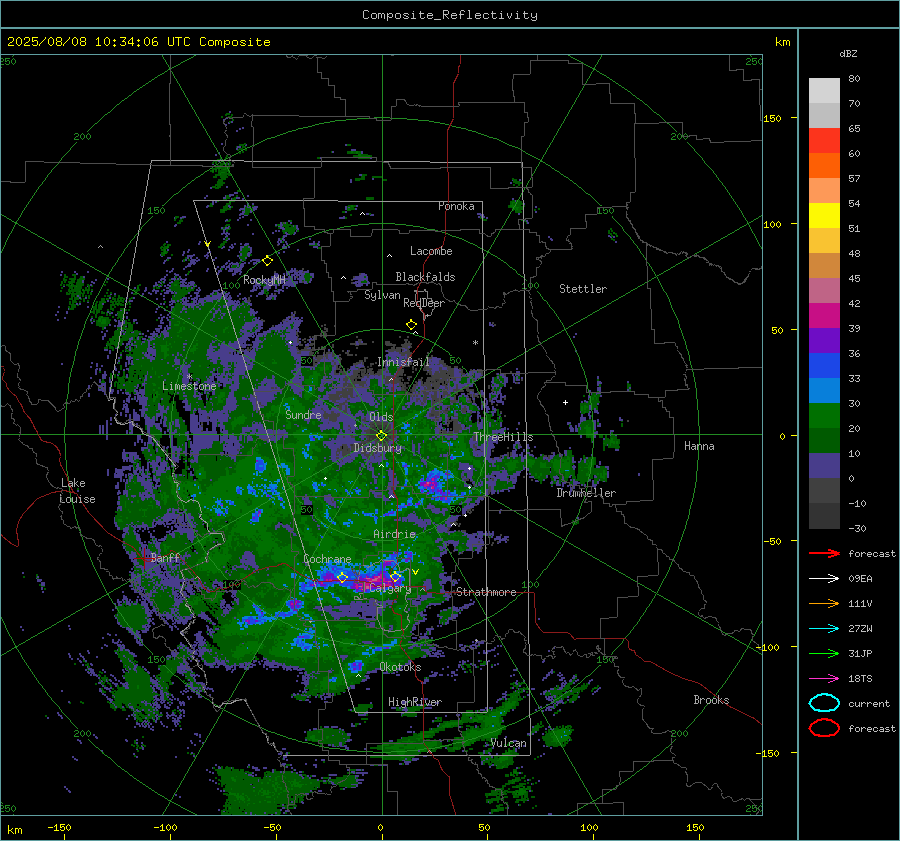Click the white plus marker west of Hanna

point(565,402)
